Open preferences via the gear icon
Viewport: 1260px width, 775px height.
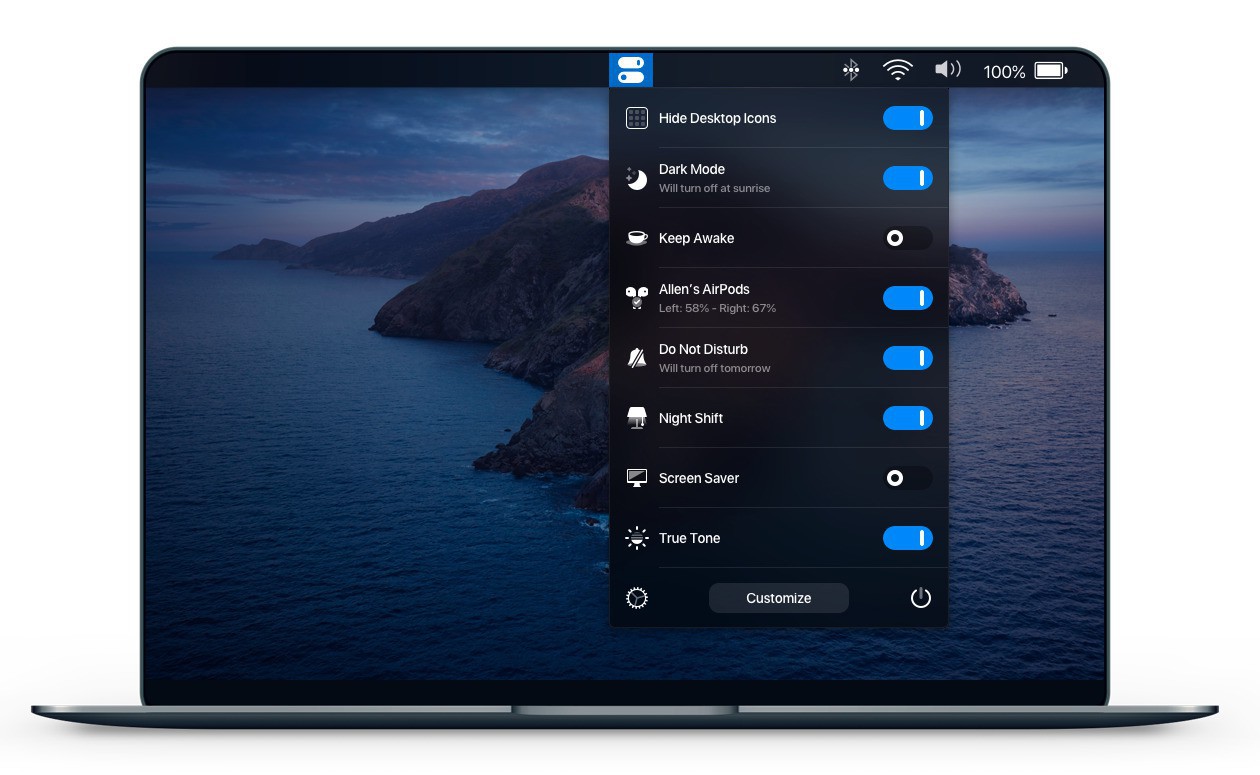[x=637, y=598]
